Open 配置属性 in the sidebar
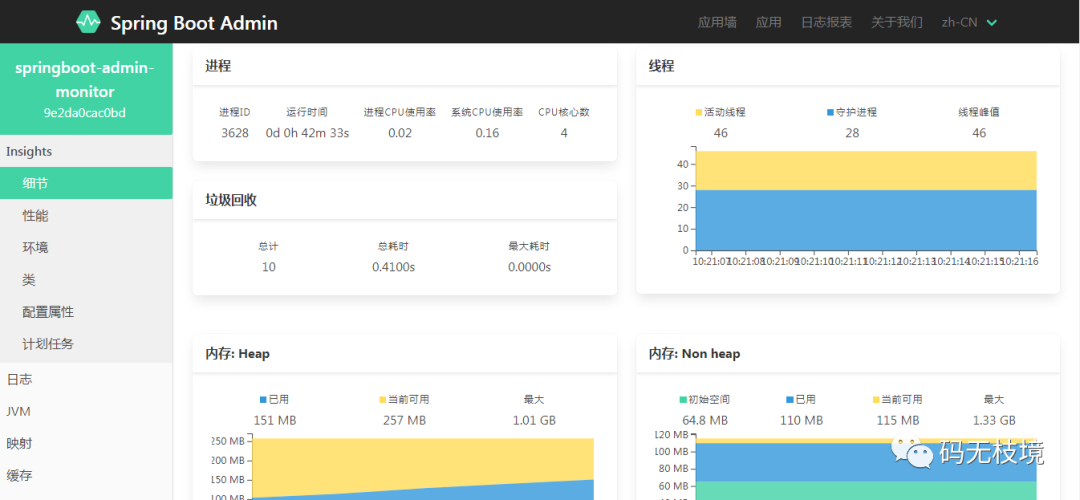The width and height of the screenshot is (1080, 500). point(48,311)
